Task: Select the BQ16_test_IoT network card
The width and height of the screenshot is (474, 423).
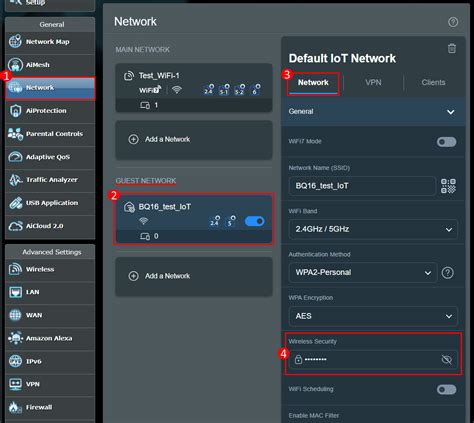Action: [194, 219]
